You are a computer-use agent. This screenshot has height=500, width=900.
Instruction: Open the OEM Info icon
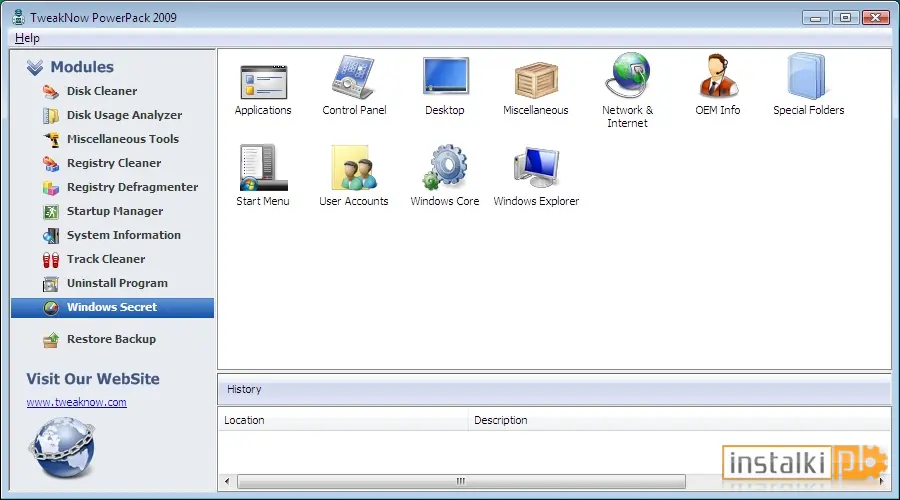(718, 76)
